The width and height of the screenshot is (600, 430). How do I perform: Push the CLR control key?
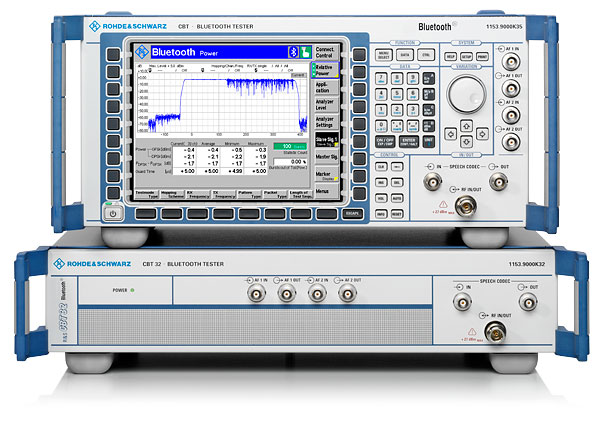(381, 167)
